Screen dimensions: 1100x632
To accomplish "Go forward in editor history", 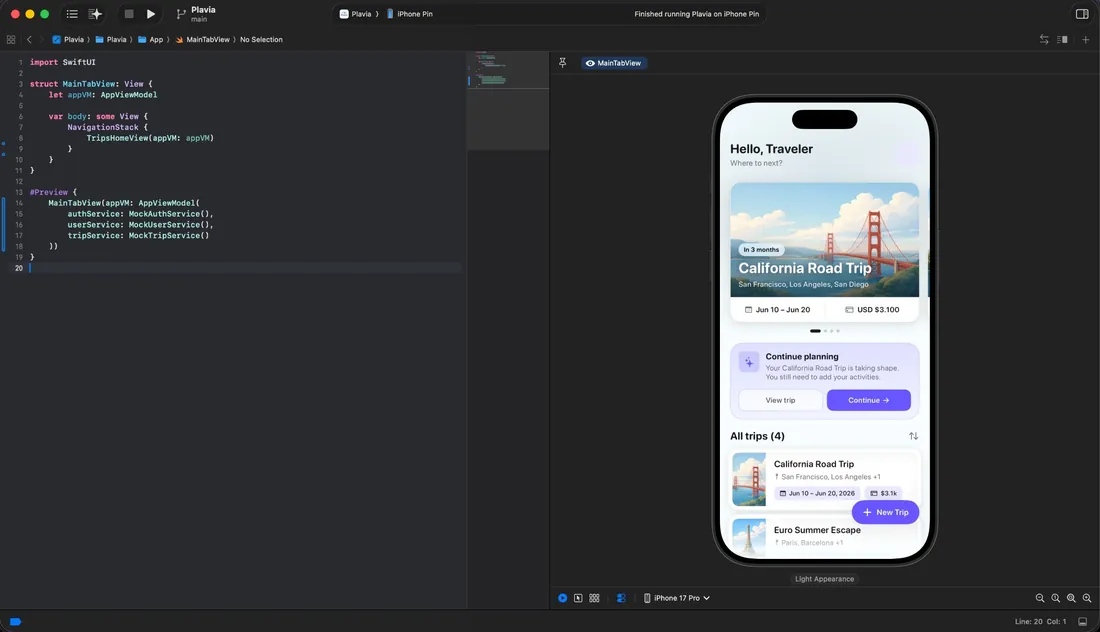I will [41, 40].
